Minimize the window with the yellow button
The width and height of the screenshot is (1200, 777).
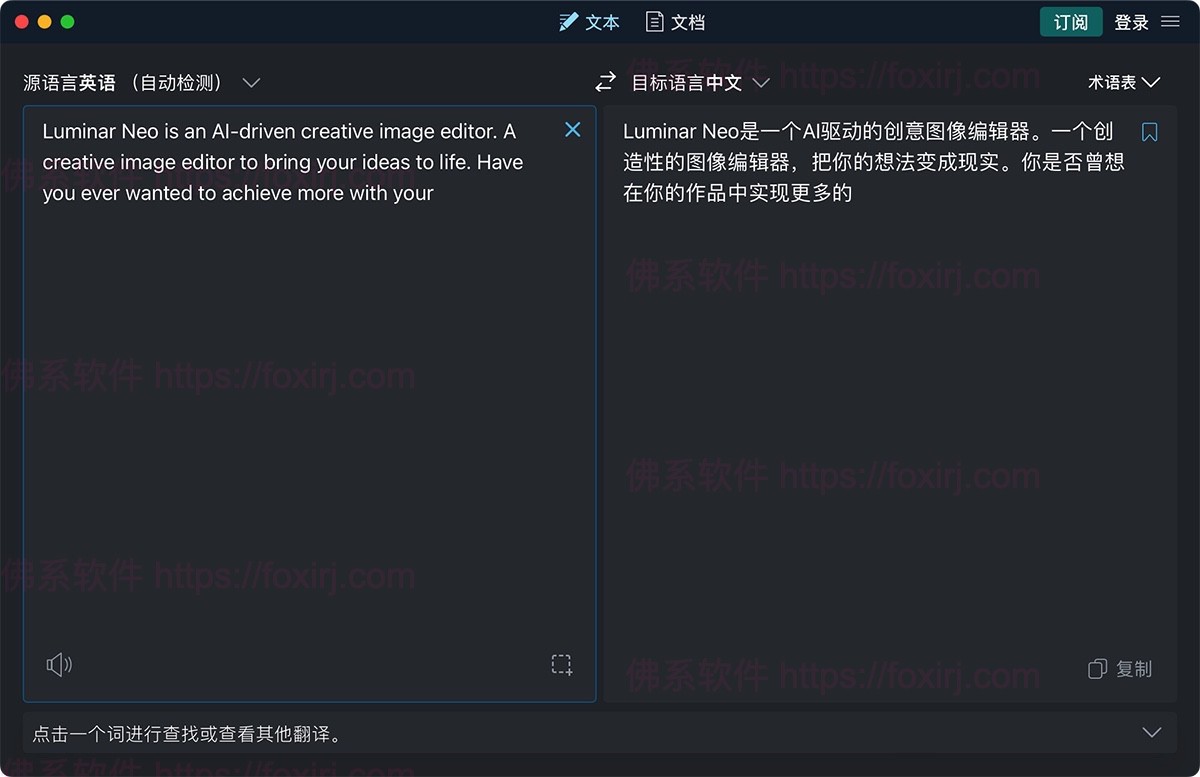[x=45, y=22]
